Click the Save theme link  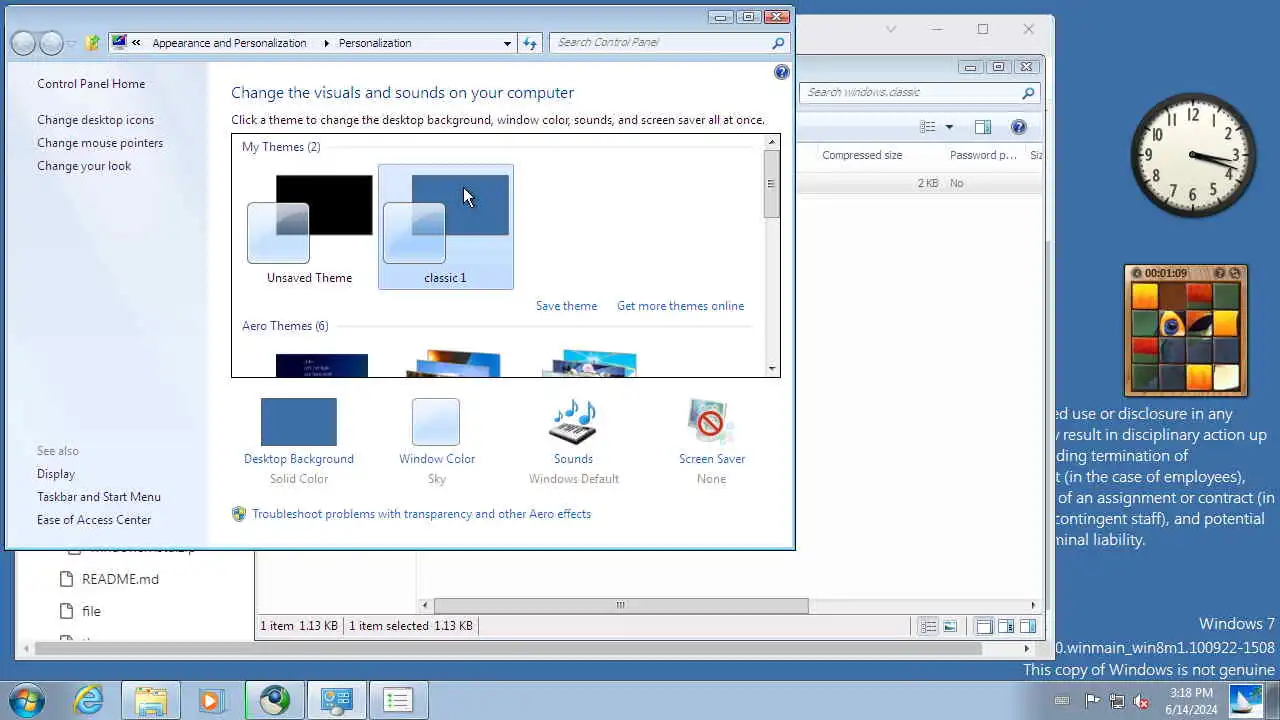(566, 306)
